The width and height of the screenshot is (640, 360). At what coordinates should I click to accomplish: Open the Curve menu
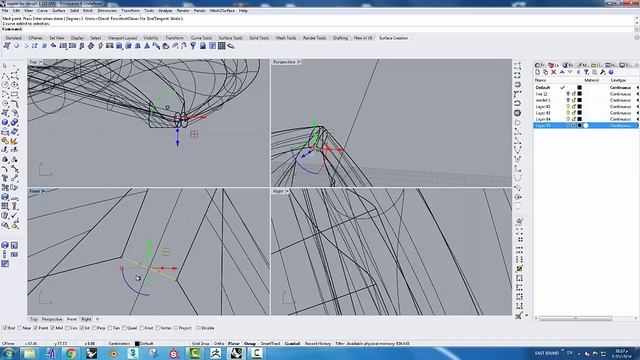pos(42,11)
